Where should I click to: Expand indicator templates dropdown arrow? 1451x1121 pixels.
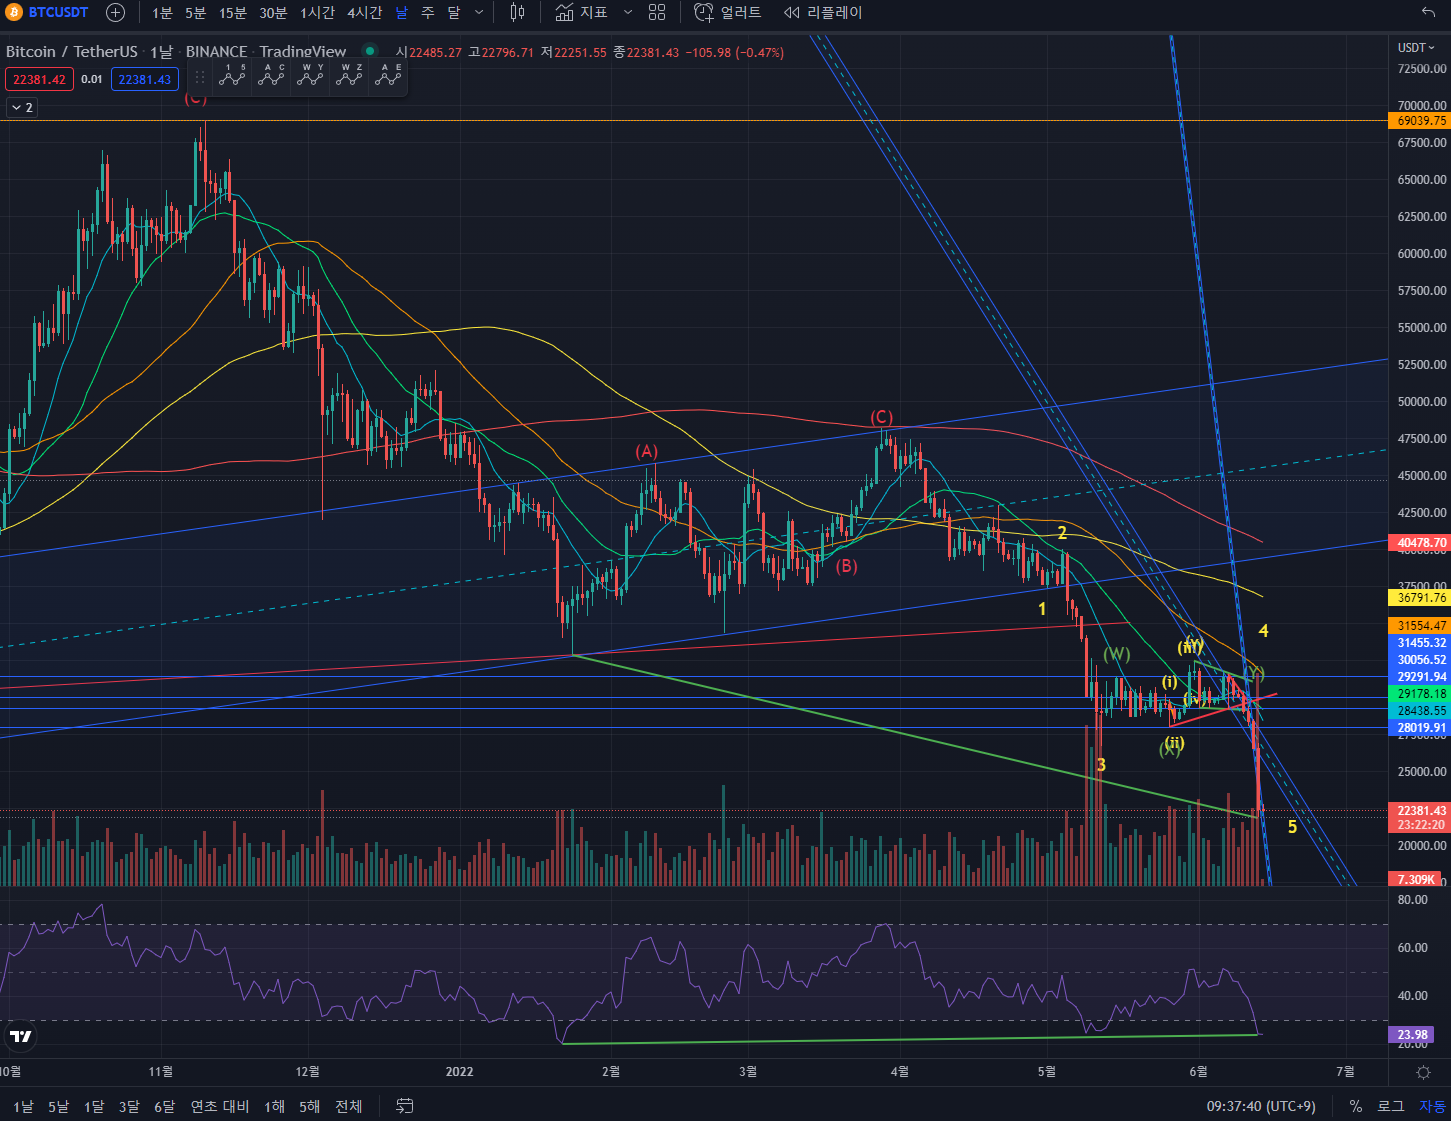coord(627,13)
